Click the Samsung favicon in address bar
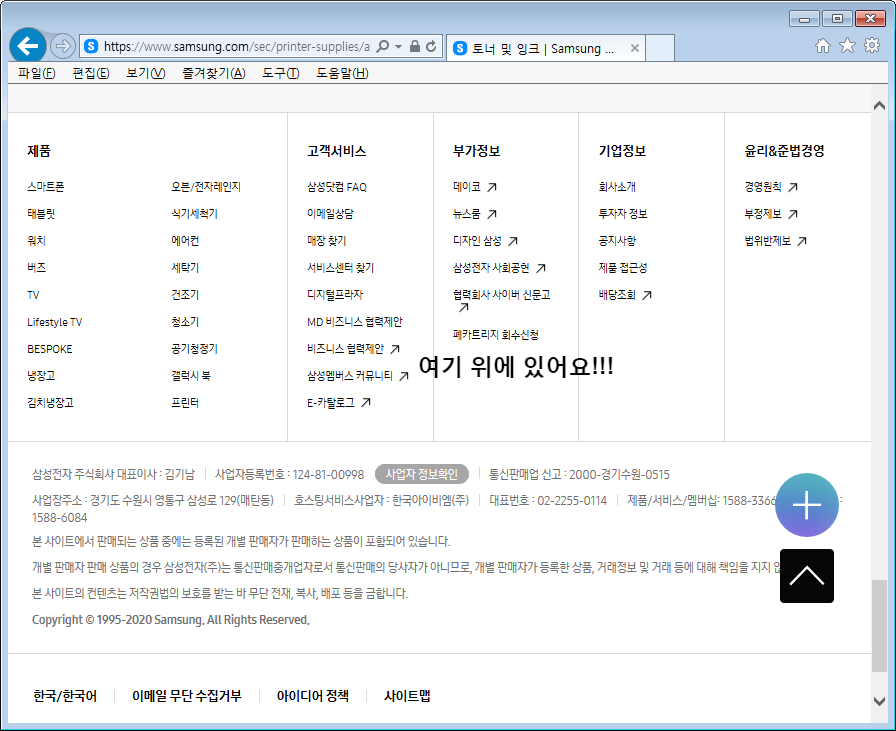The width and height of the screenshot is (896, 731). pyautogui.click(x=91, y=47)
